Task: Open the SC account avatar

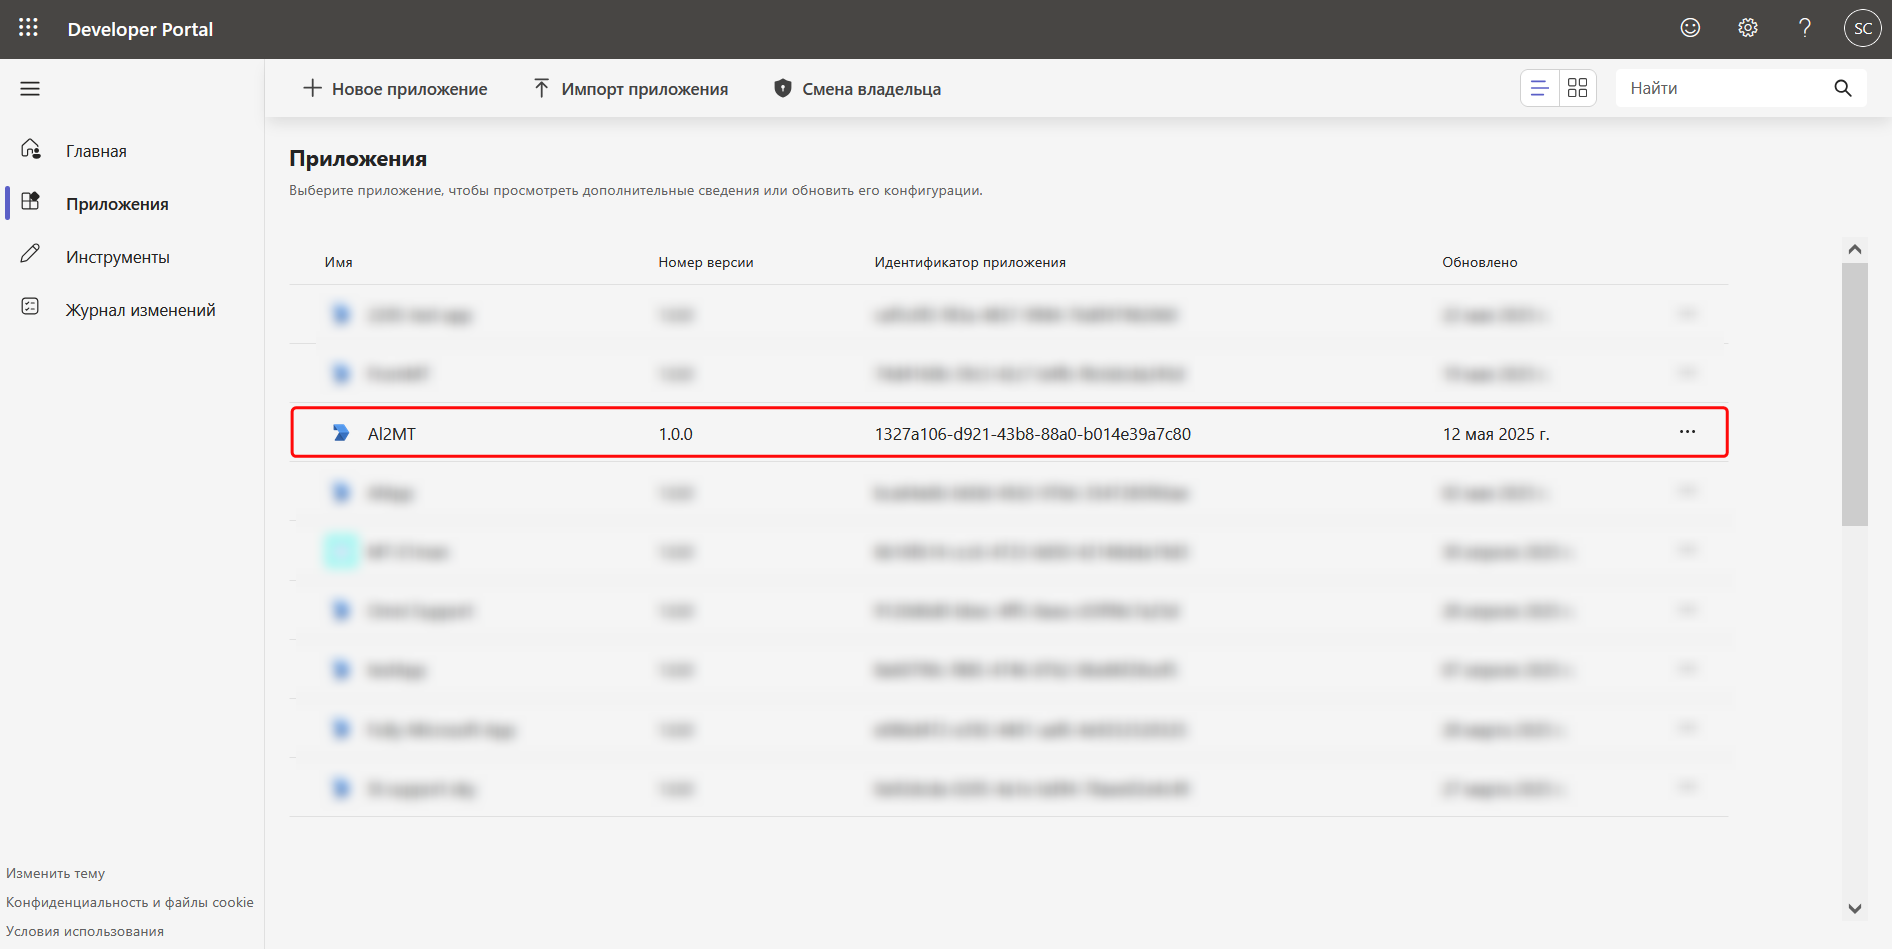Action: click(1862, 28)
